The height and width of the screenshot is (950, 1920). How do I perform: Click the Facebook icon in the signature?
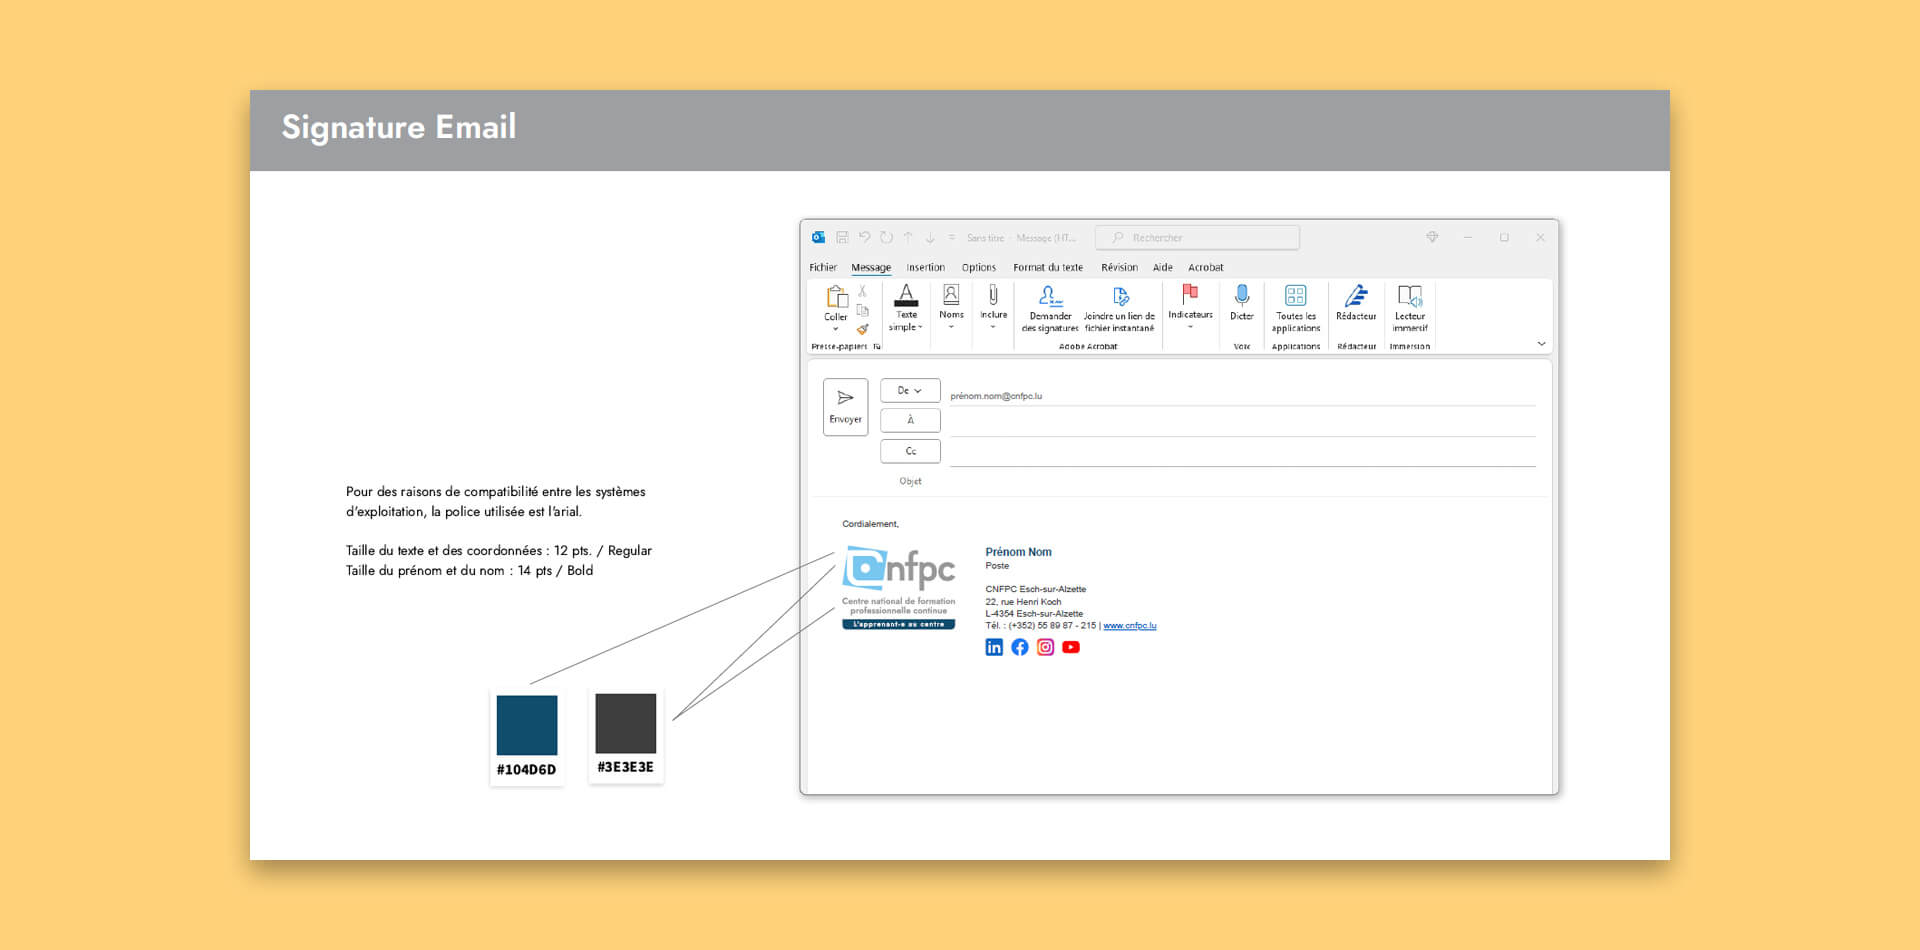[x=1019, y=647]
